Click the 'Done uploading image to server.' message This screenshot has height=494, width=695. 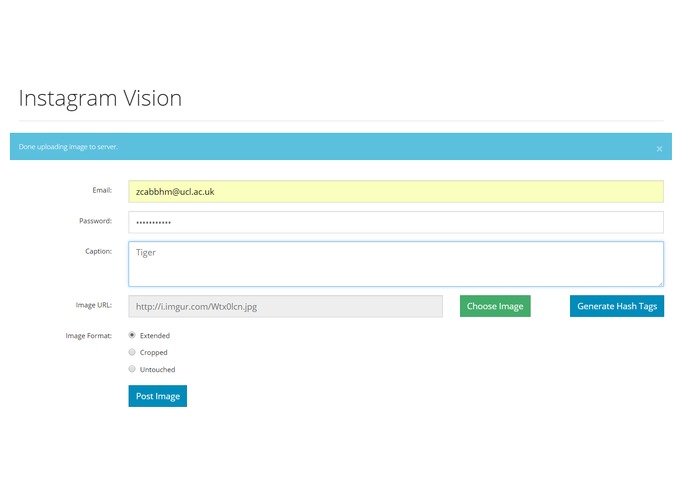pos(68,147)
